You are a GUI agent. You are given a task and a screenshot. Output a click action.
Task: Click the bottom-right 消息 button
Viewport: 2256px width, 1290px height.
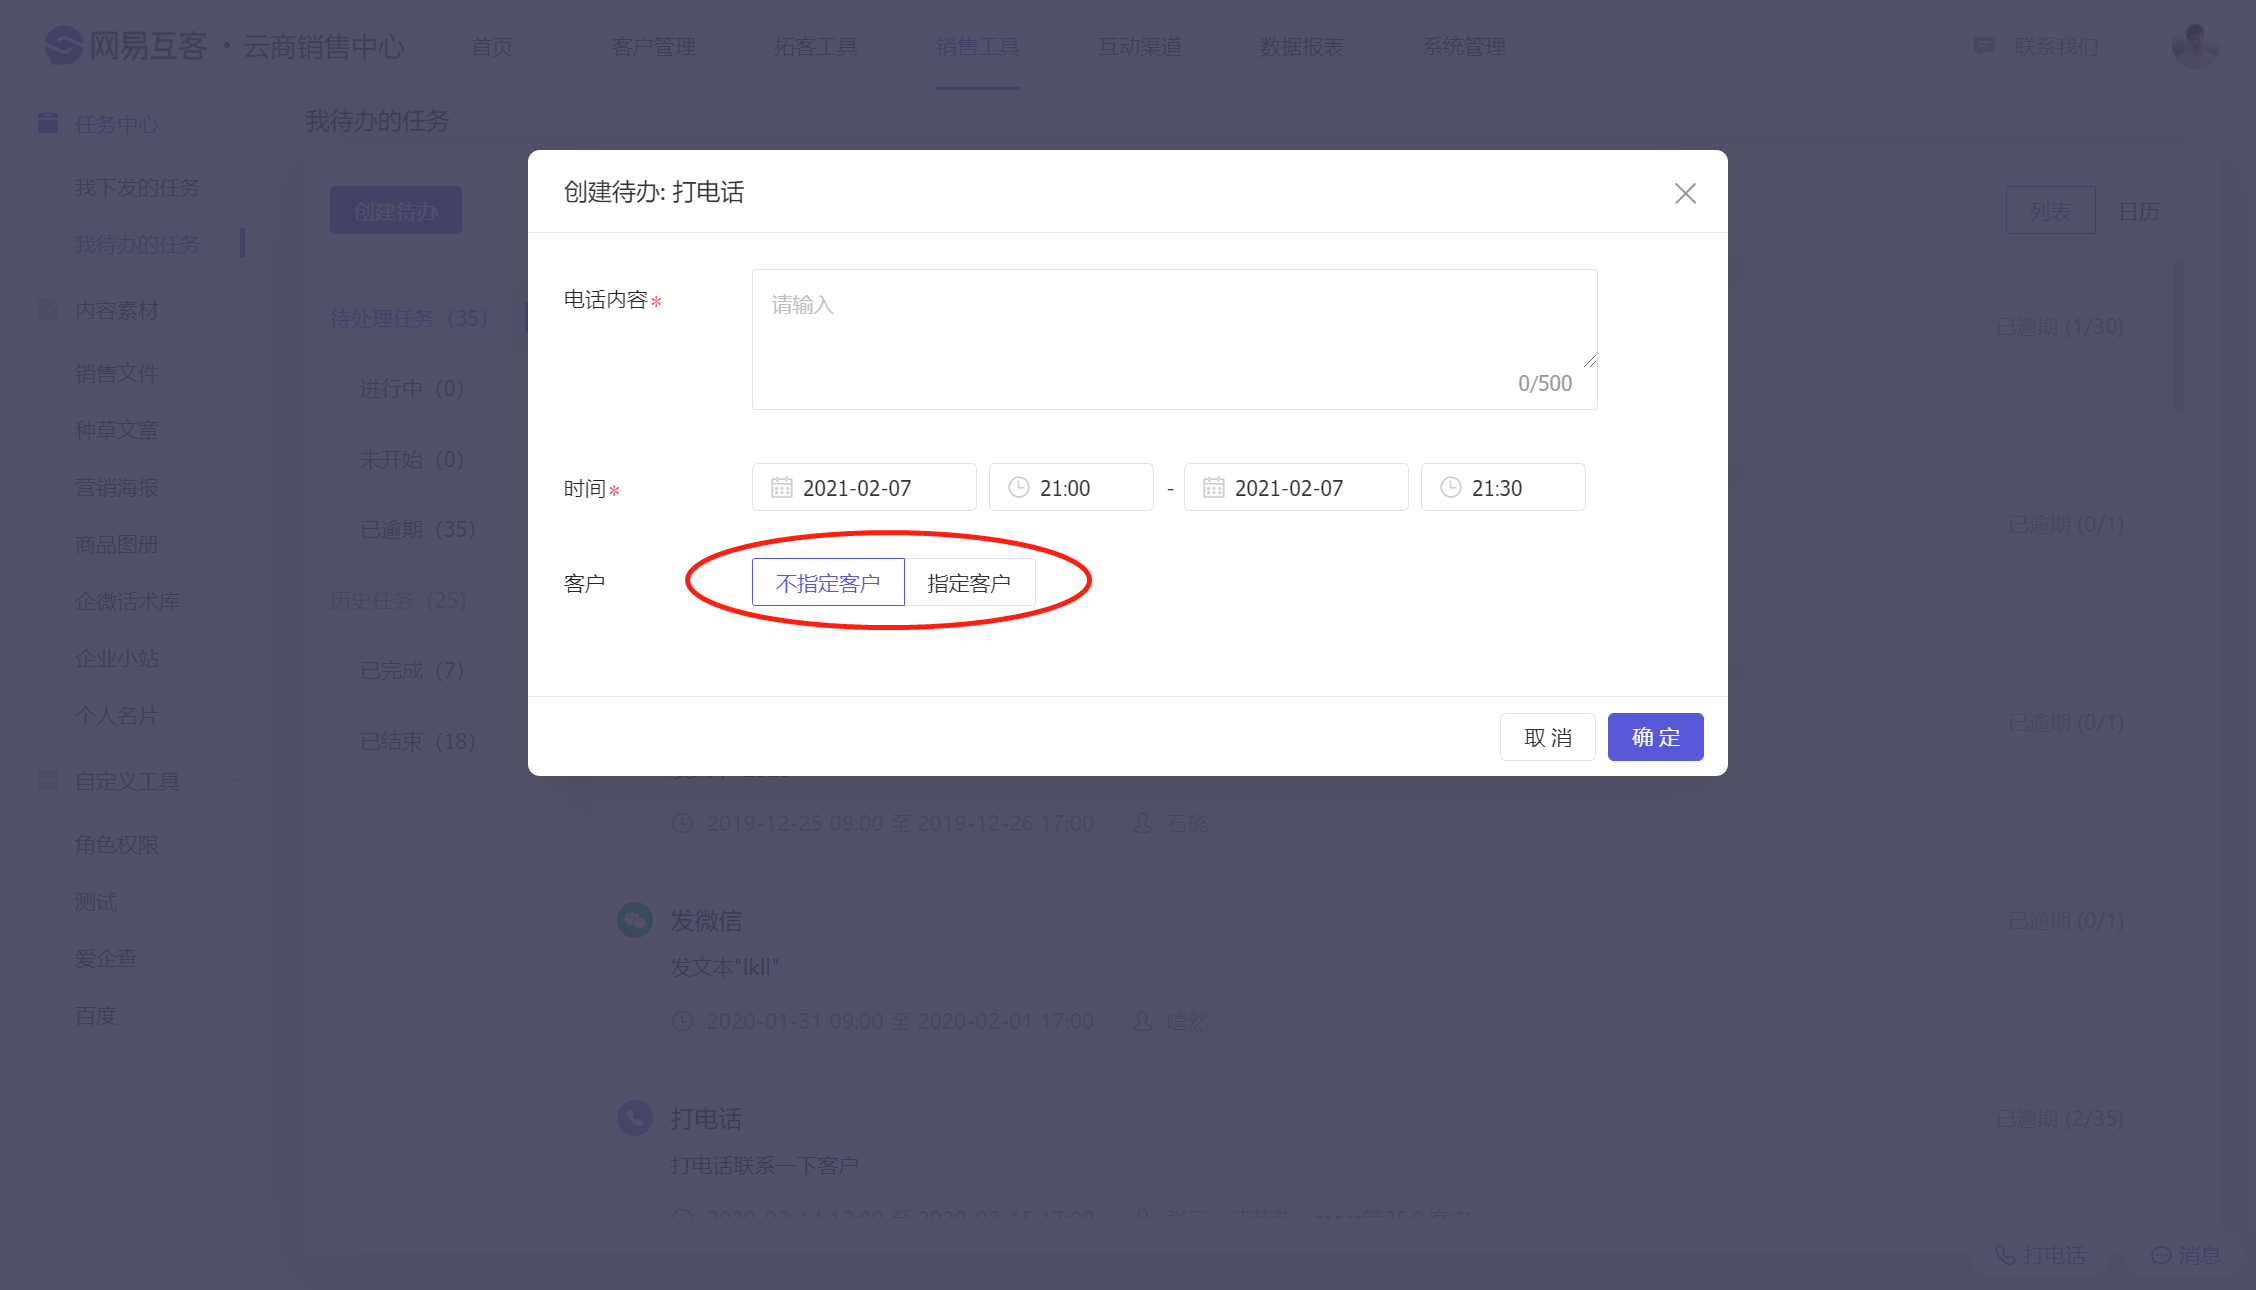(2185, 1254)
